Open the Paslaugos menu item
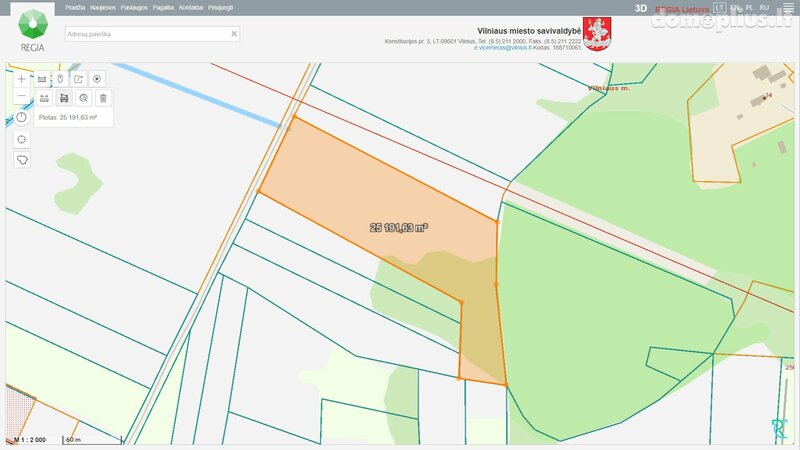 click(x=134, y=8)
